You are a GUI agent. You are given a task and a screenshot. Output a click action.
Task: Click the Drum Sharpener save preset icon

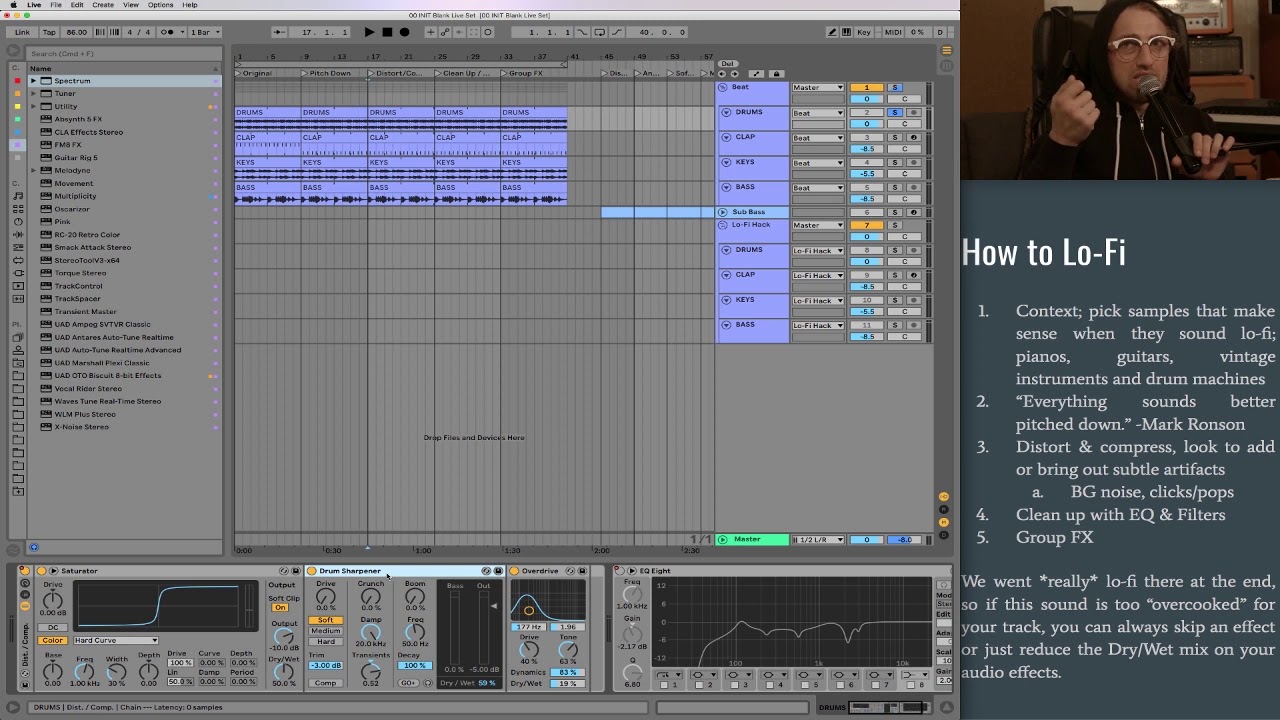(x=498, y=571)
